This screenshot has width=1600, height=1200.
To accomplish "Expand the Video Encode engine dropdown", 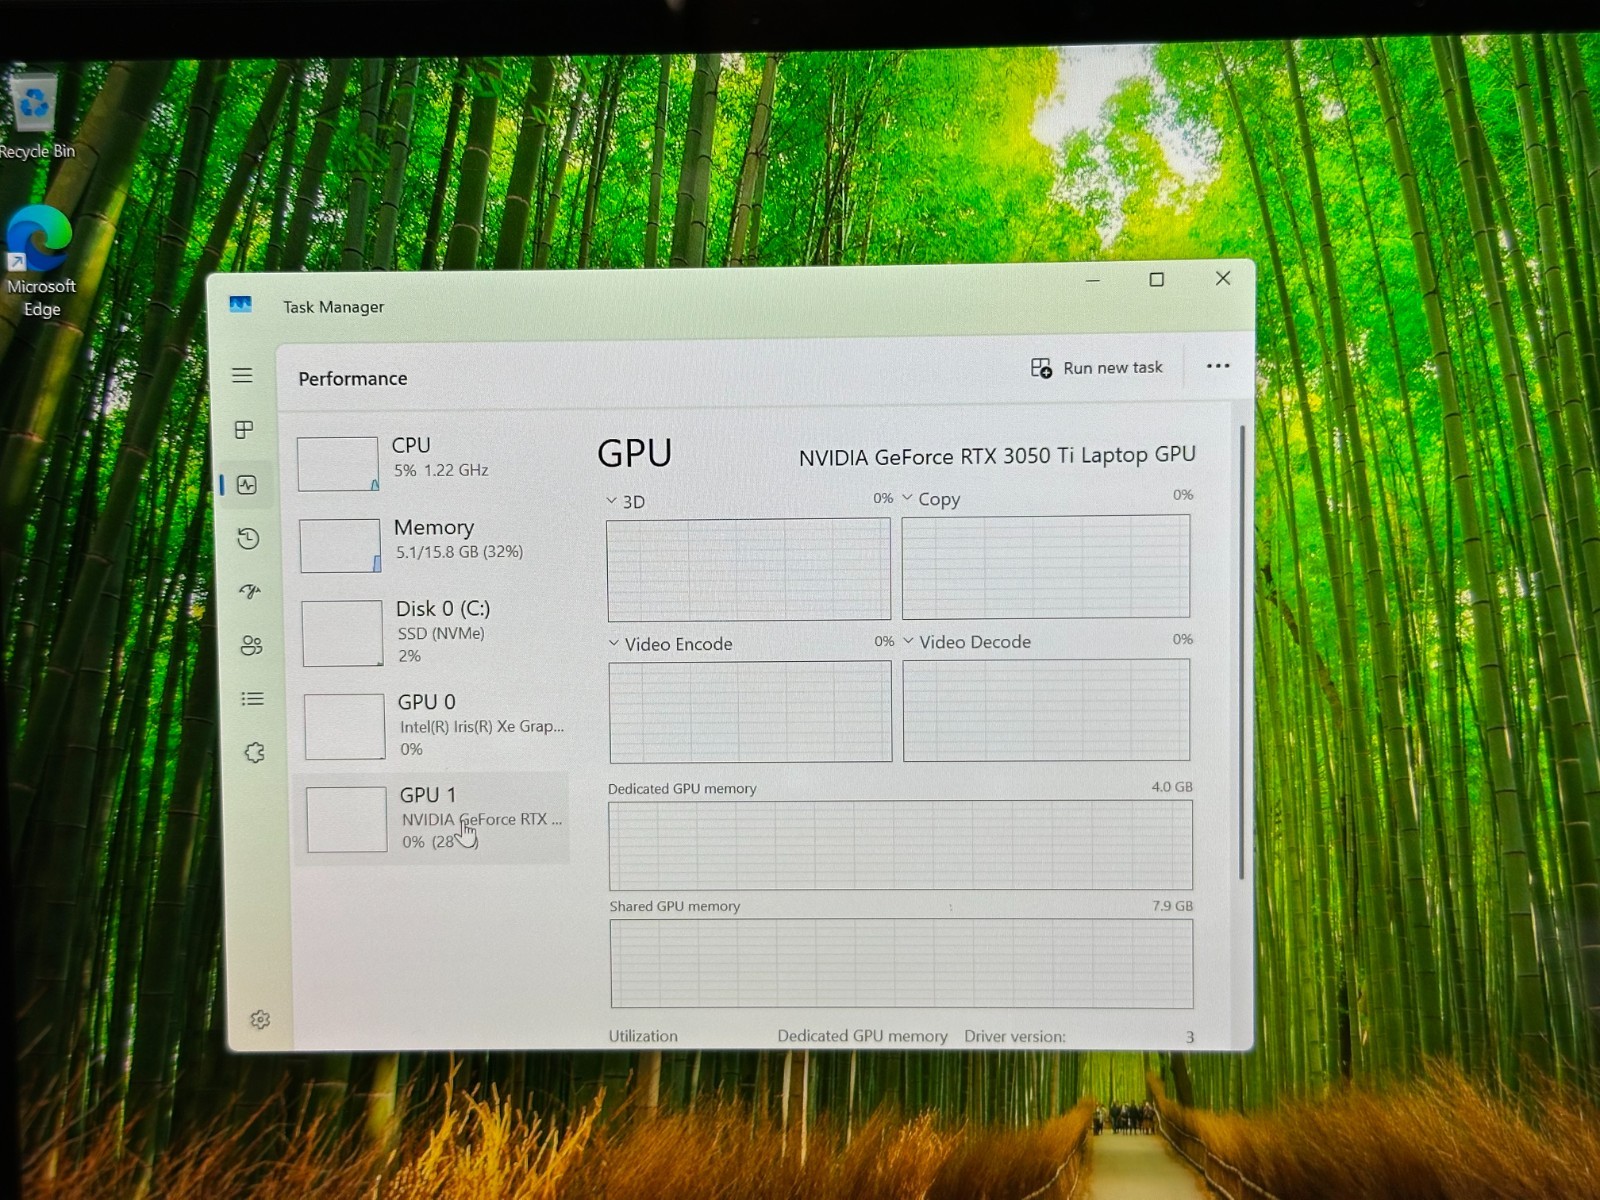I will tap(614, 643).
